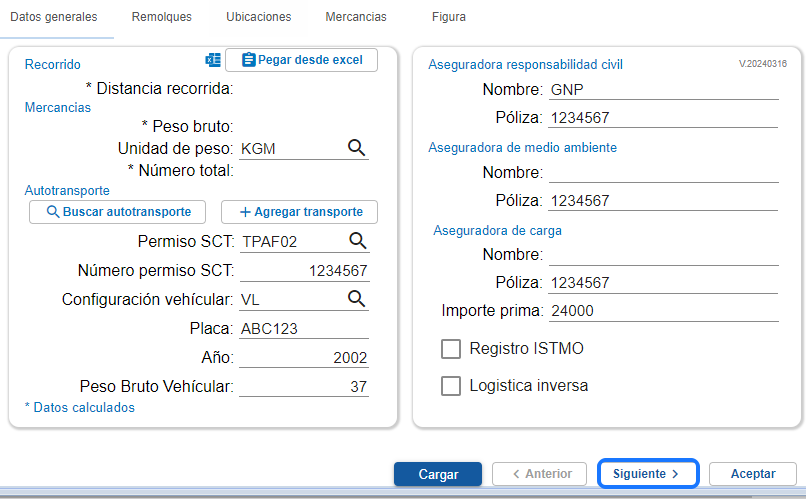Open the Configuración vehicular lookup magnifier
The height and width of the screenshot is (499, 806).
point(357,299)
